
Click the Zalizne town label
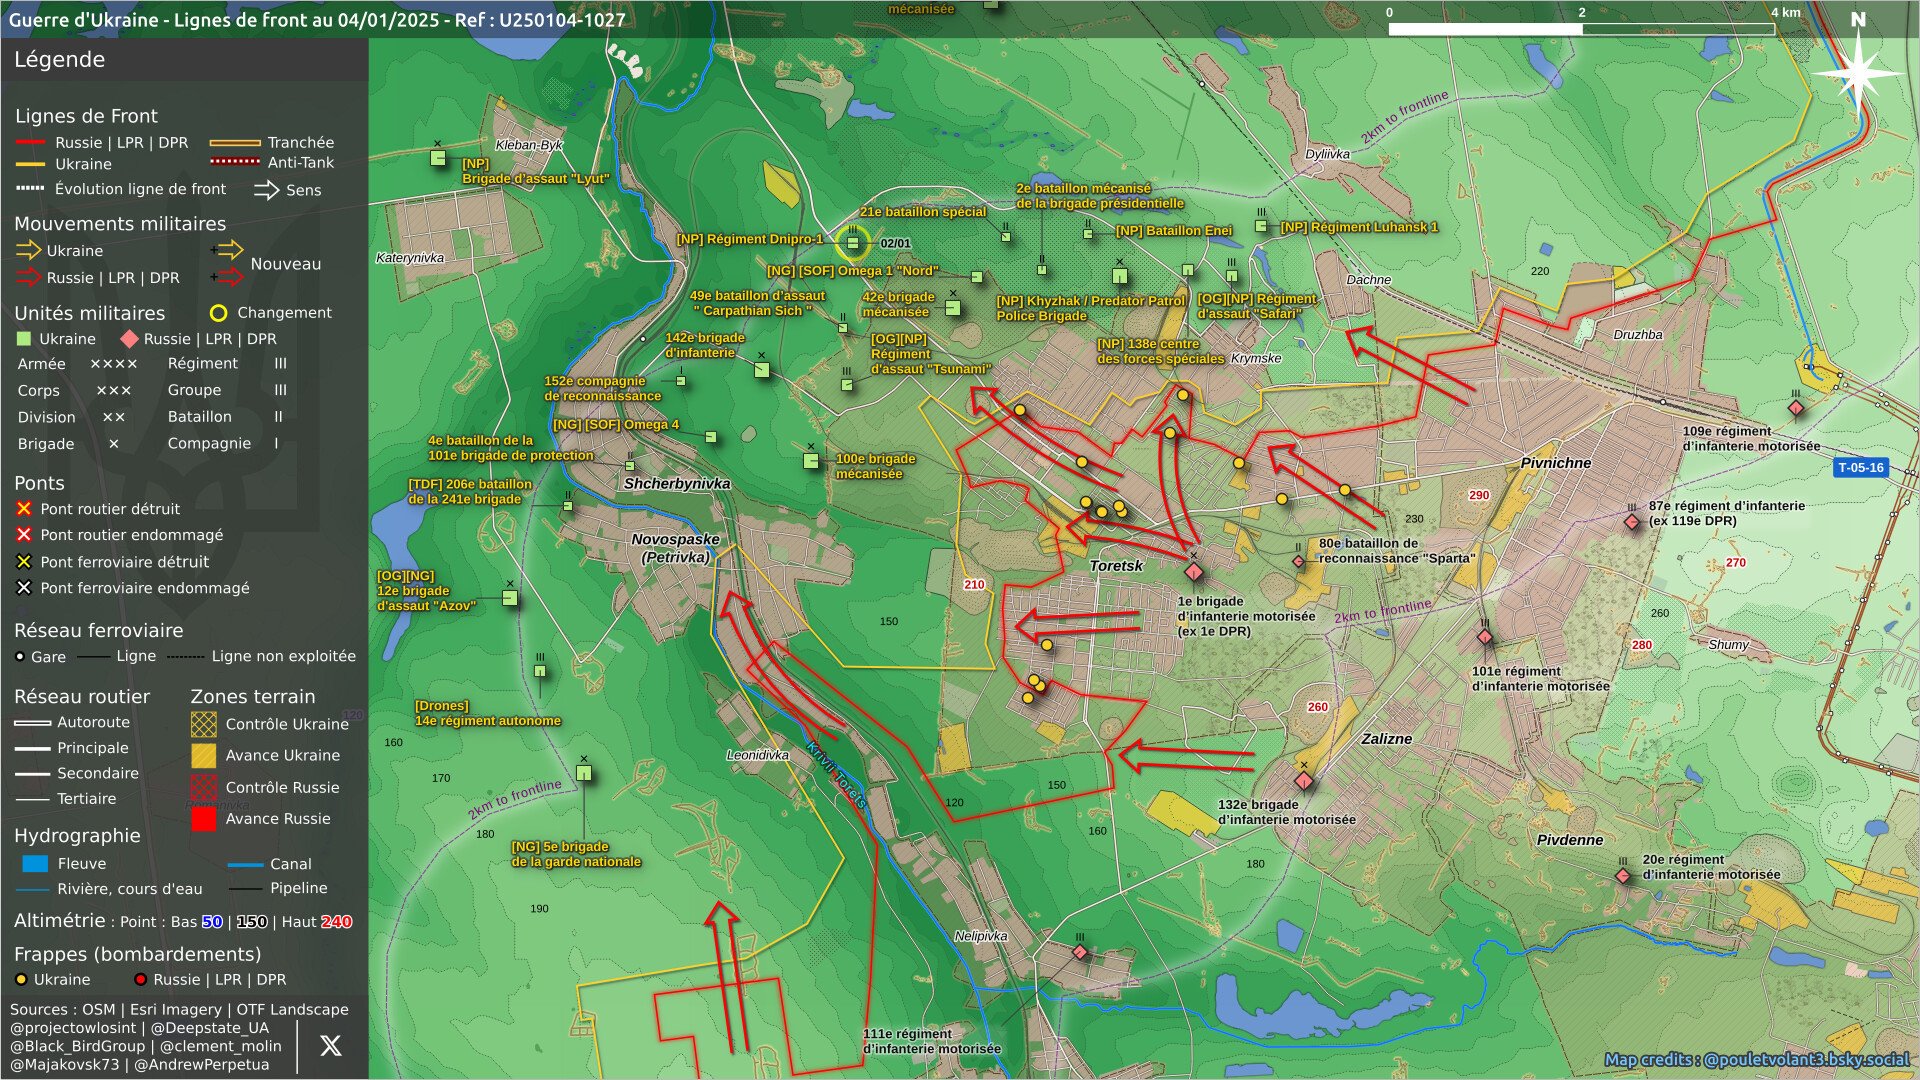tap(1386, 739)
